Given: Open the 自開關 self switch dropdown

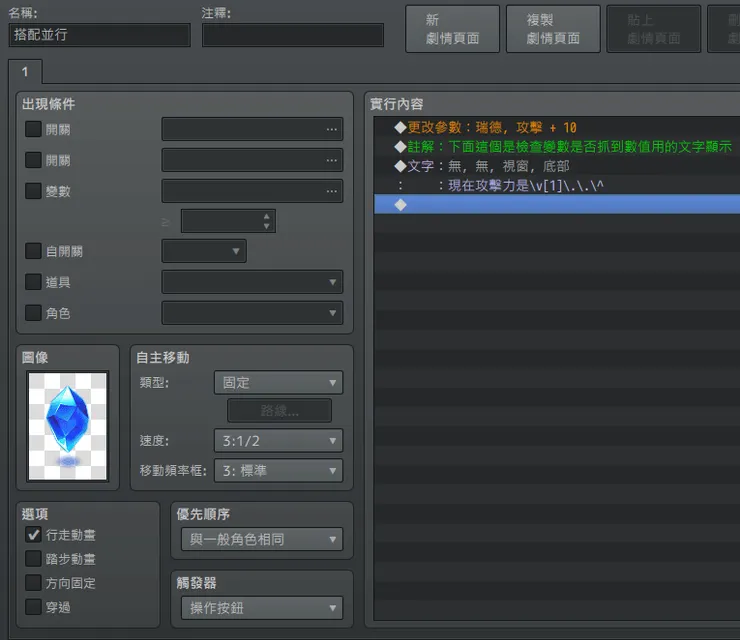Looking at the screenshot, I should point(204,251).
